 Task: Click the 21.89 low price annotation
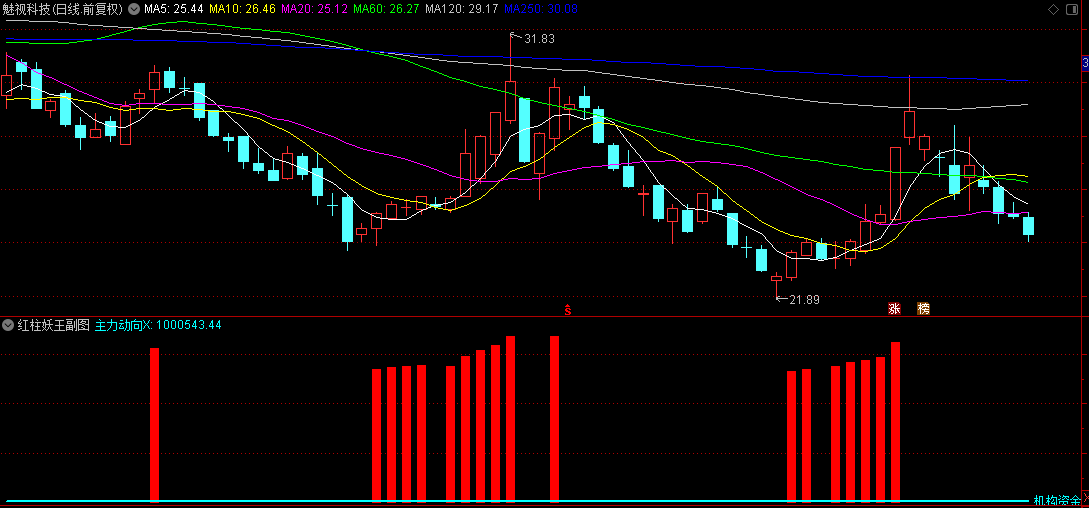coord(804,300)
